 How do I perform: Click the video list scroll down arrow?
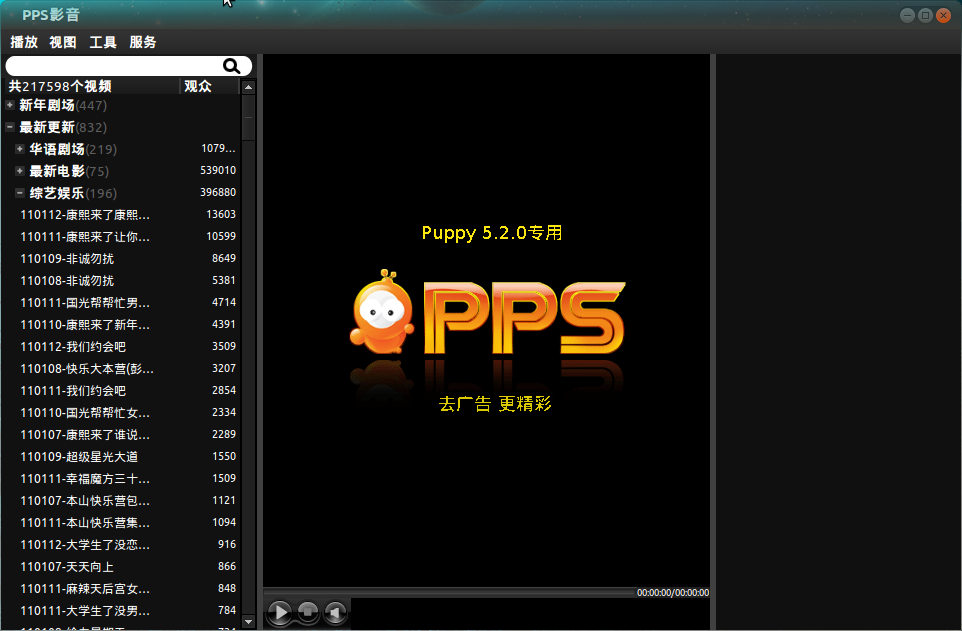pos(248,622)
